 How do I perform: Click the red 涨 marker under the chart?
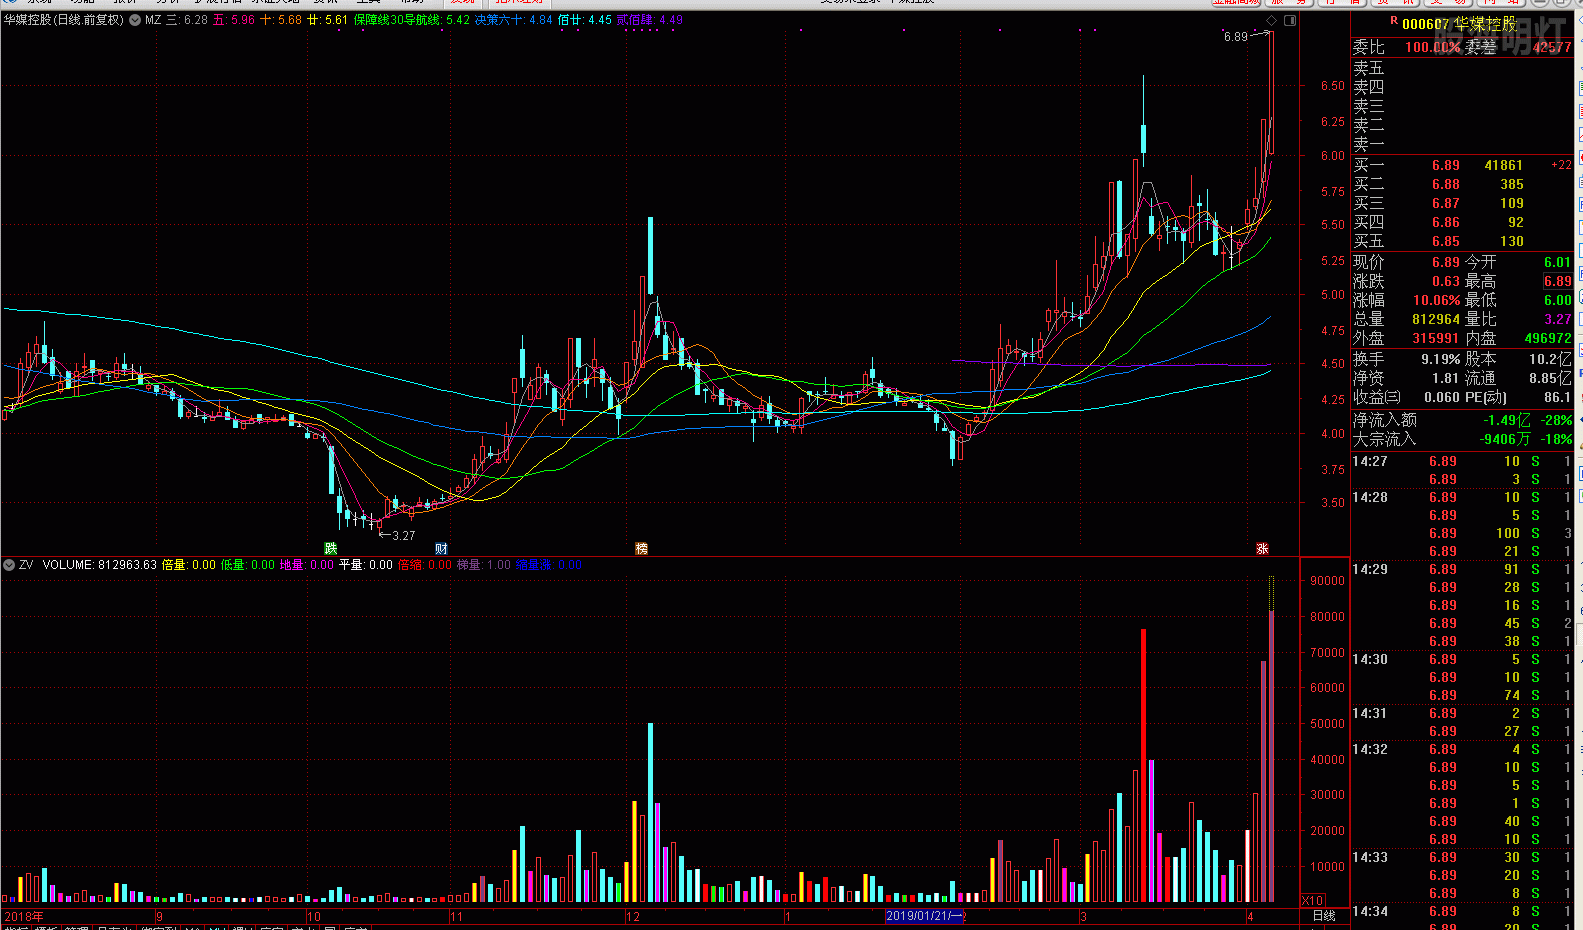click(1262, 548)
